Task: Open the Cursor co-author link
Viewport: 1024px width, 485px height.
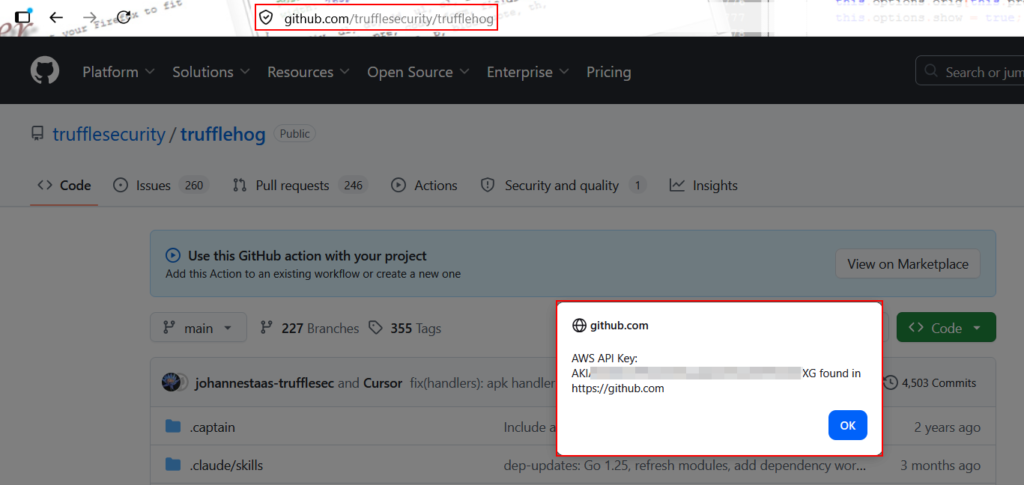Action: (383, 383)
